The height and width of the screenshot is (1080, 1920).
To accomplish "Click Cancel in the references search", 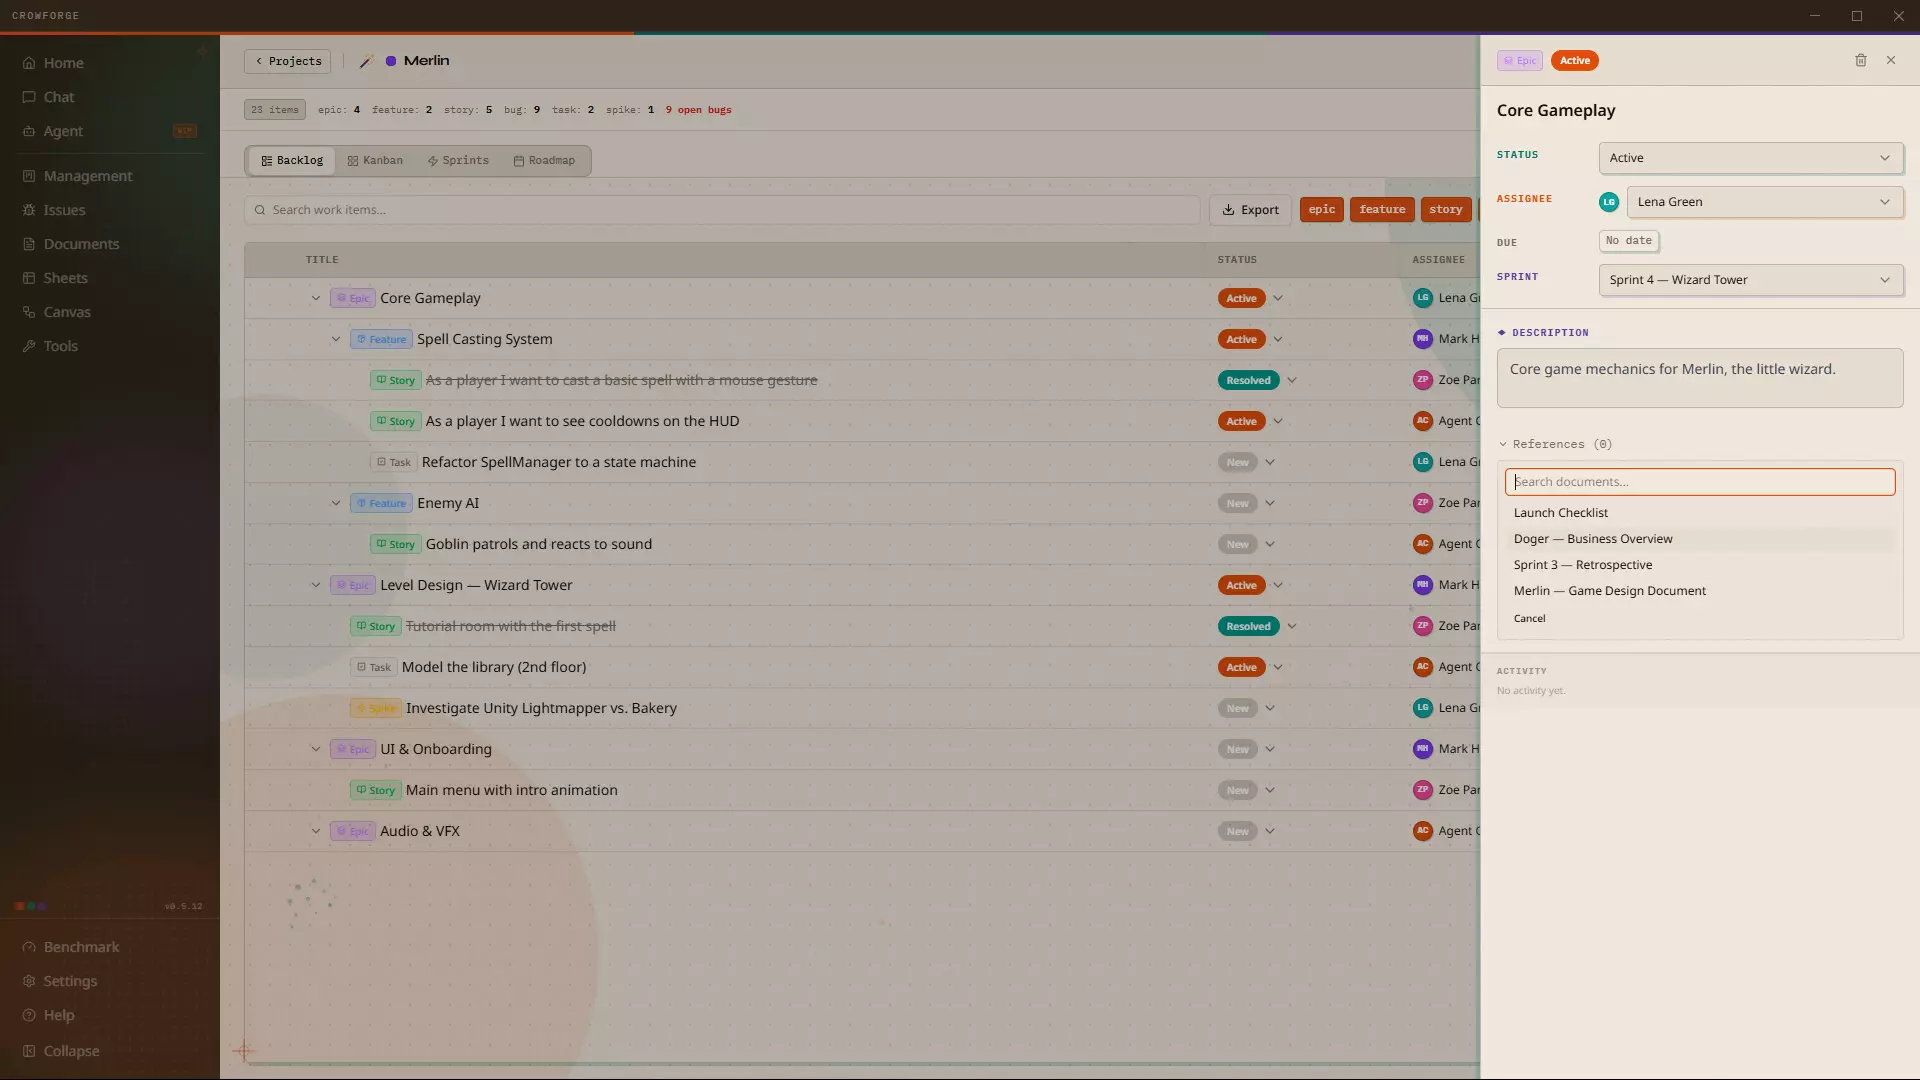I will (1529, 619).
